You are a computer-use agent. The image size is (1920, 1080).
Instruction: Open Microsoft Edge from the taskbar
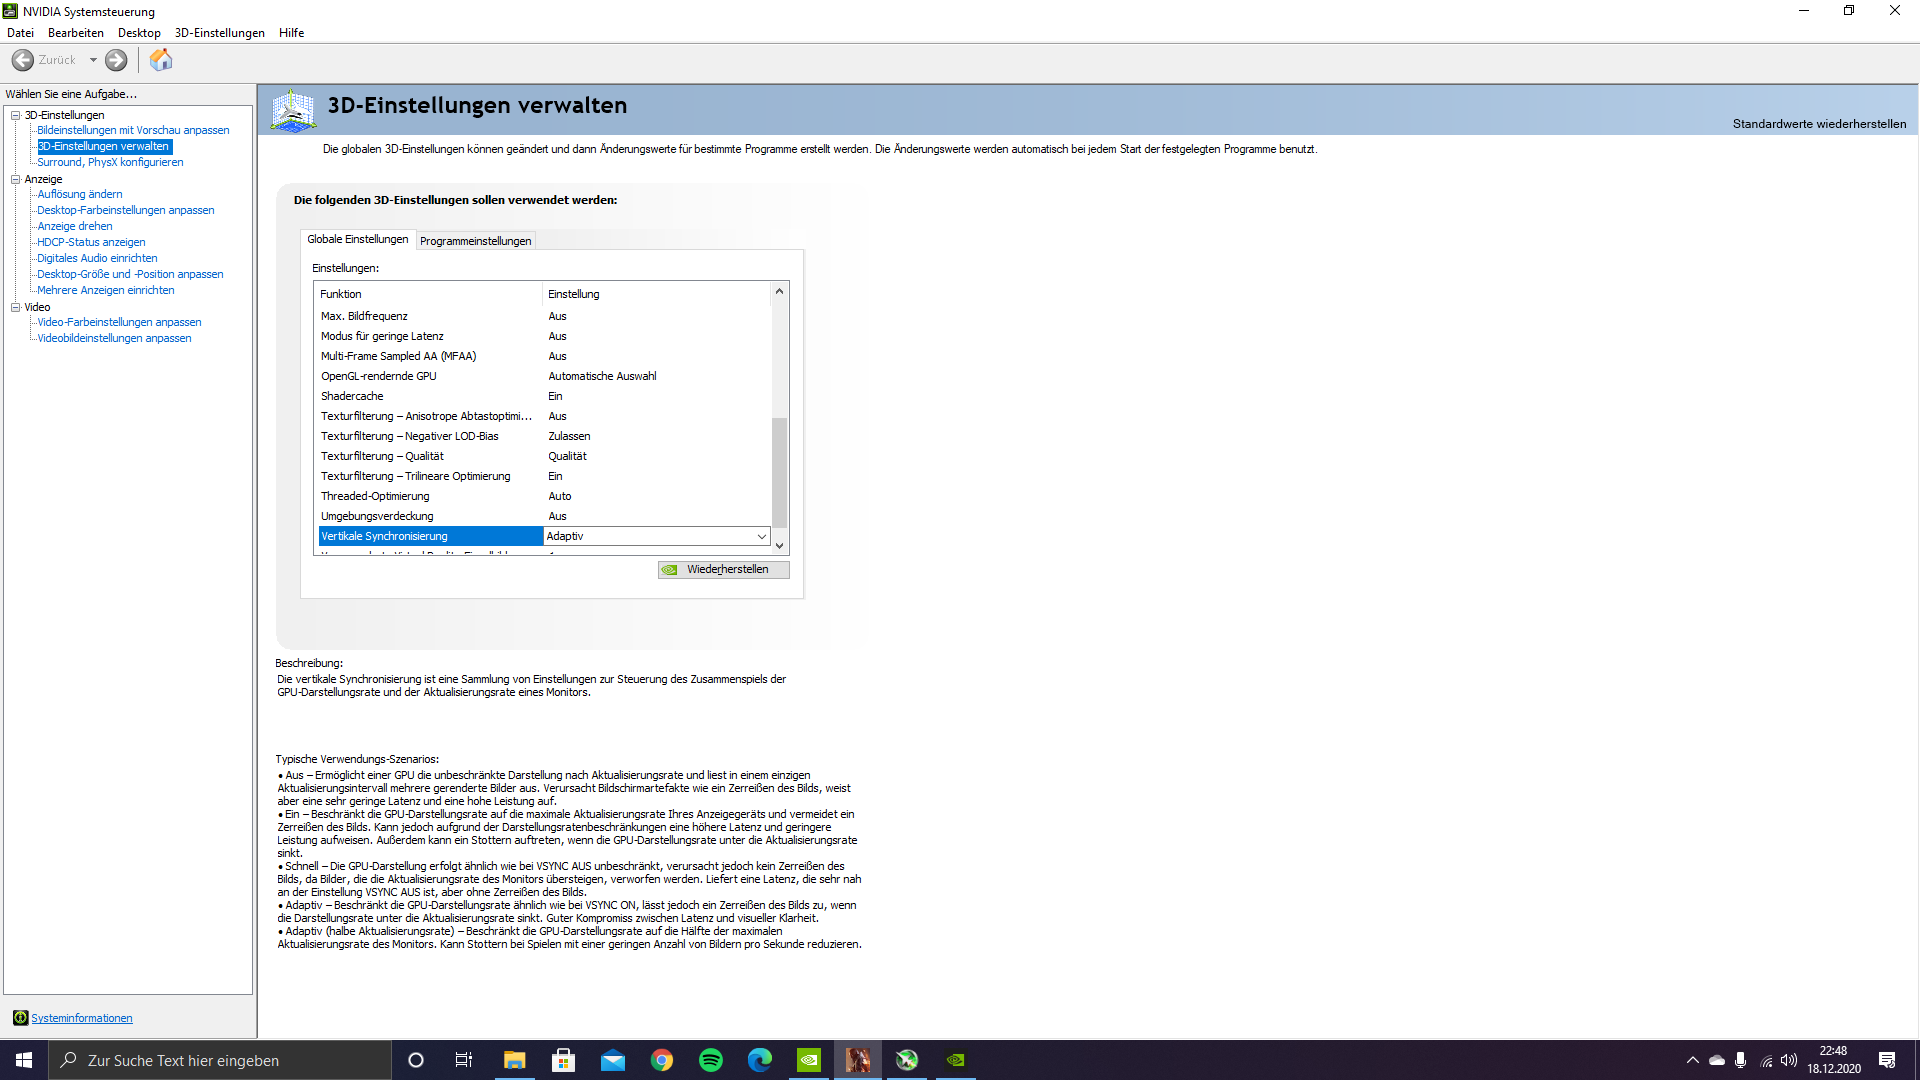click(x=760, y=1060)
